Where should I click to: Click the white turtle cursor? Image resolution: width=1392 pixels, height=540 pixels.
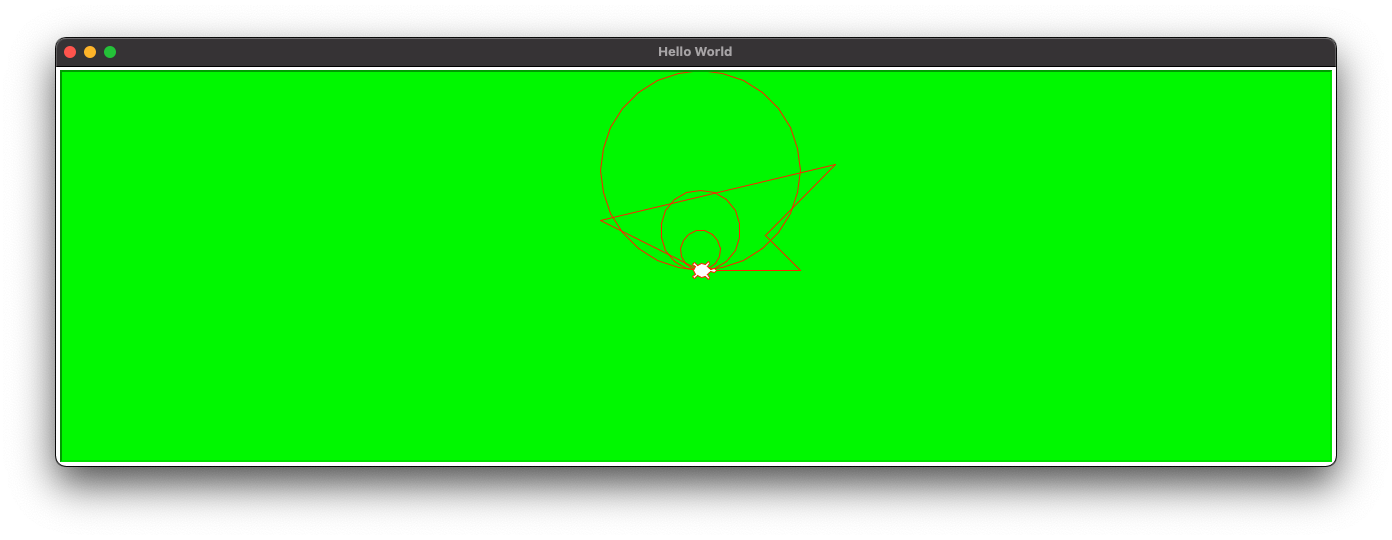[702, 270]
